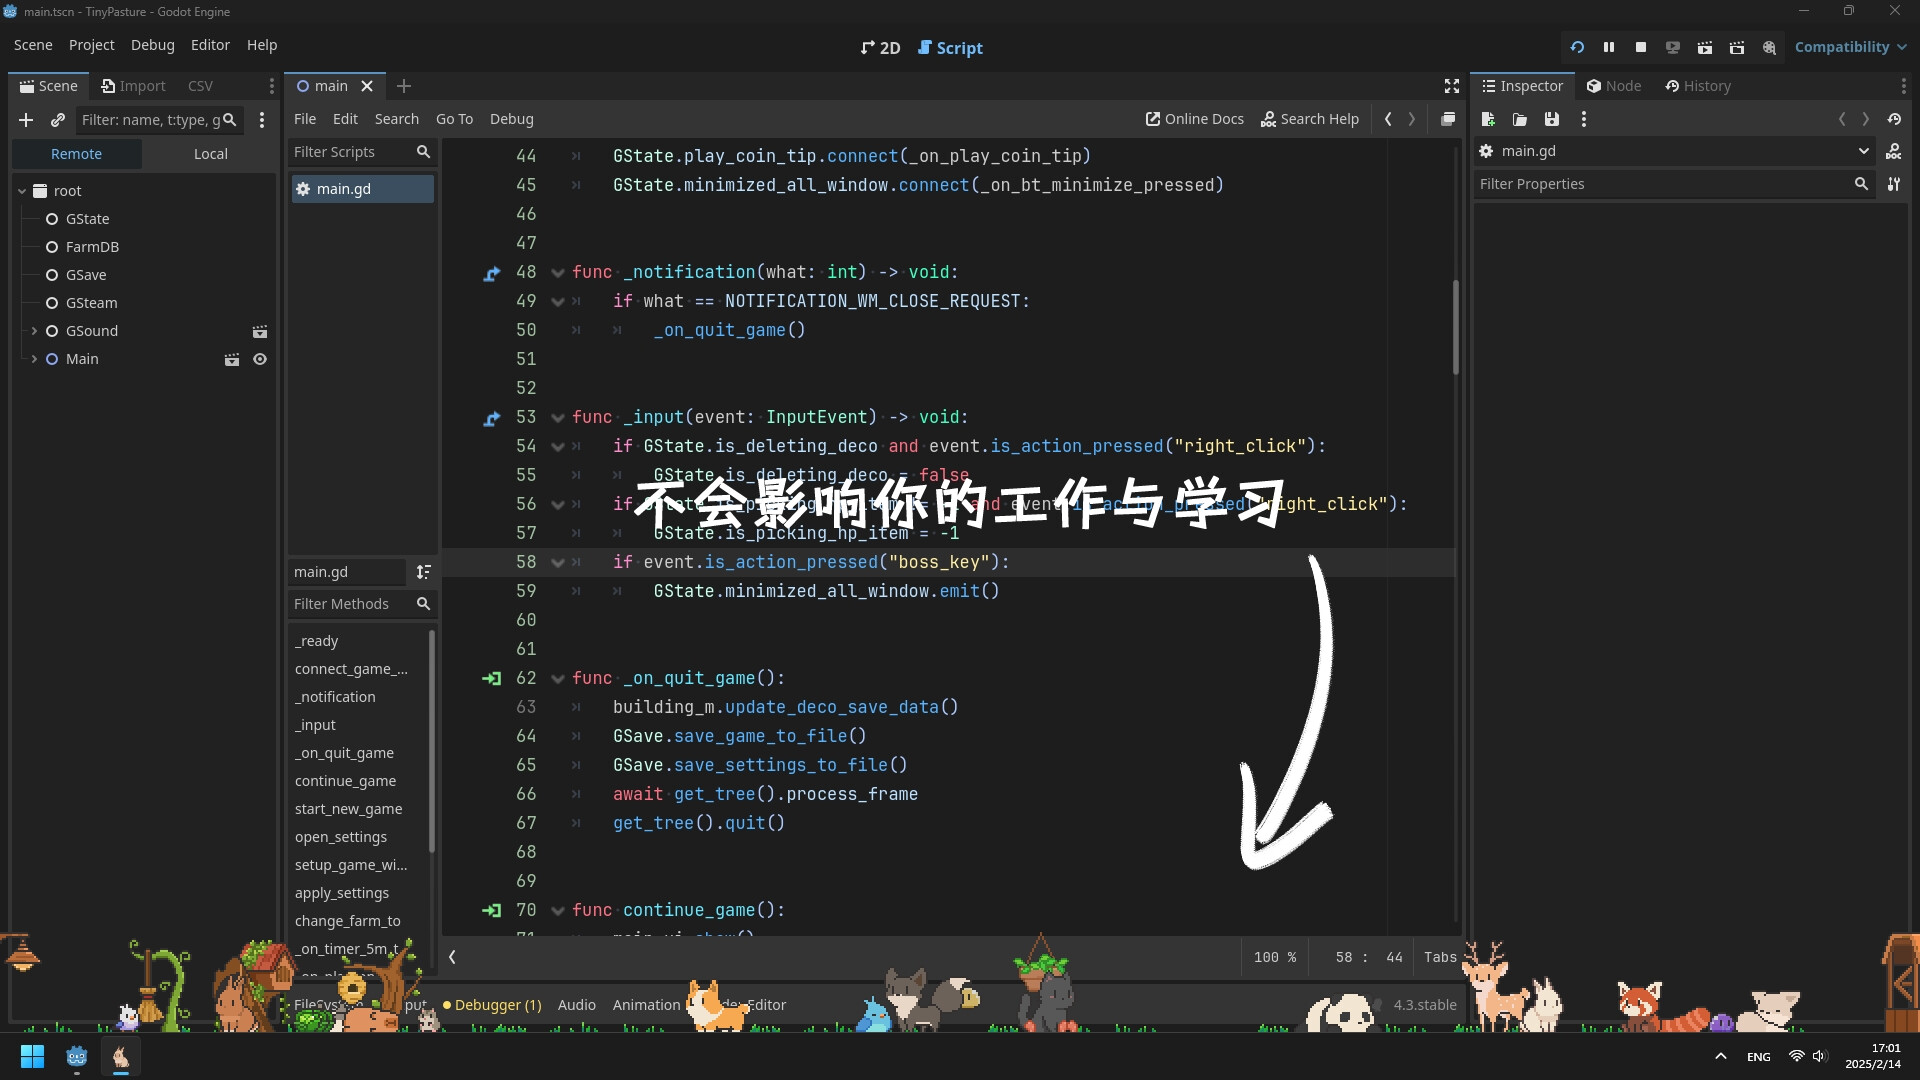
Task: Open the Search menu in editor
Action: [x=394, y=119]
